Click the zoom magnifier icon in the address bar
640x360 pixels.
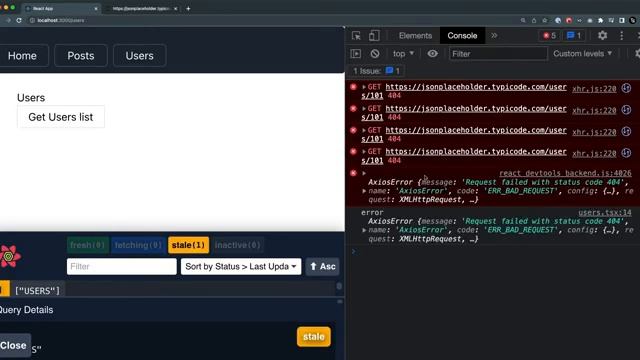click(x=523, y=20)
